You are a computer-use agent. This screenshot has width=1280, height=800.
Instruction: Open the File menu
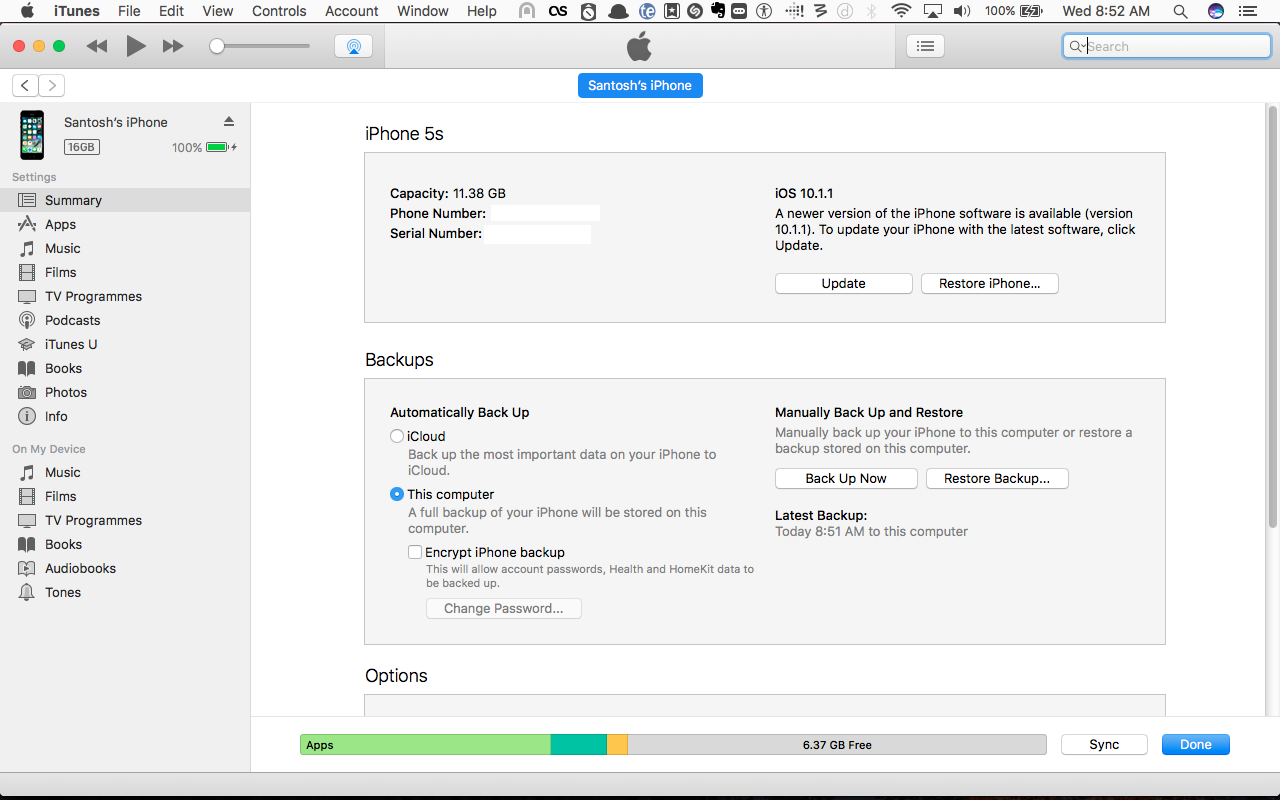tap(129, 11)
